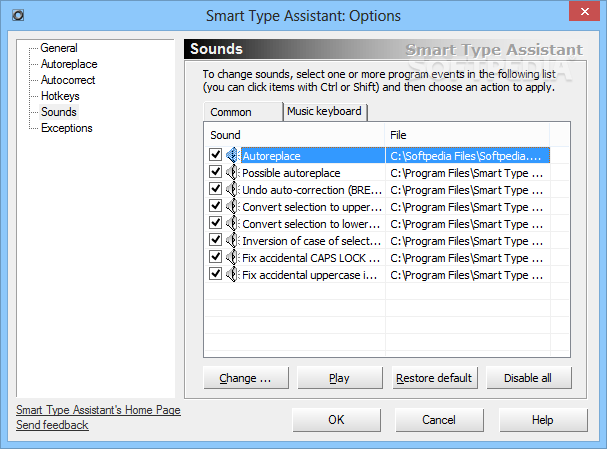Toggle the Fix accidental CAPS LOCK checkbox
The height and width of the screenshot is (449, 607).
(x=215, y=257)
